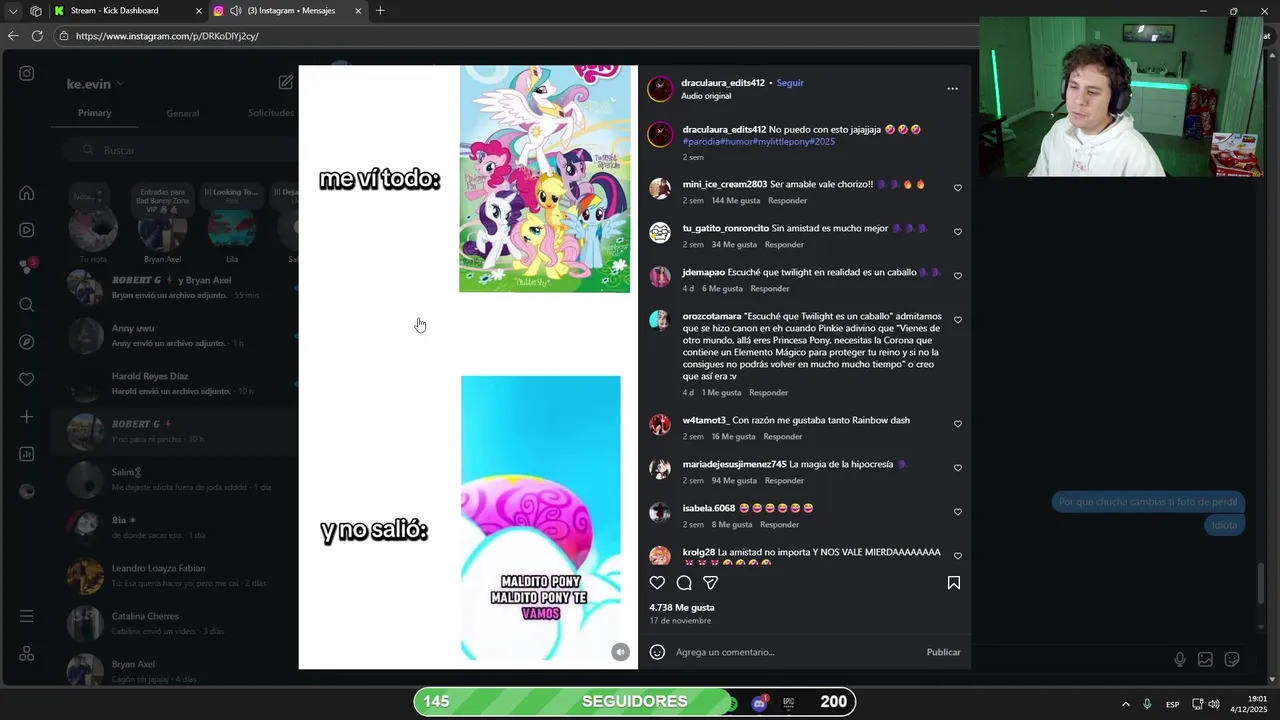Viewport: 1280px width, 720px height.
Task: Like krolg28's comment
Action: coord(957,556)
